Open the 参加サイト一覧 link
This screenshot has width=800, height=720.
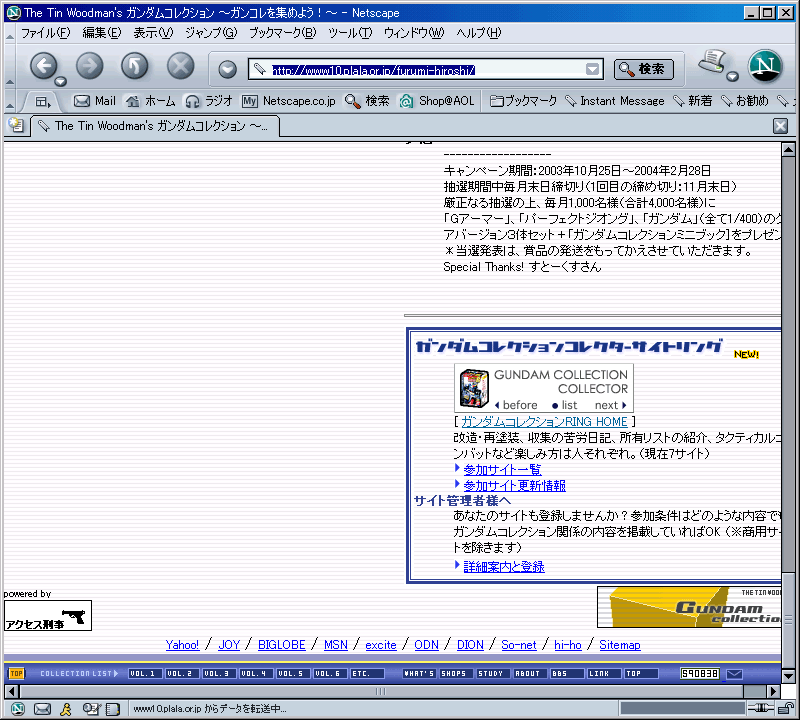[x=503, y=469]
